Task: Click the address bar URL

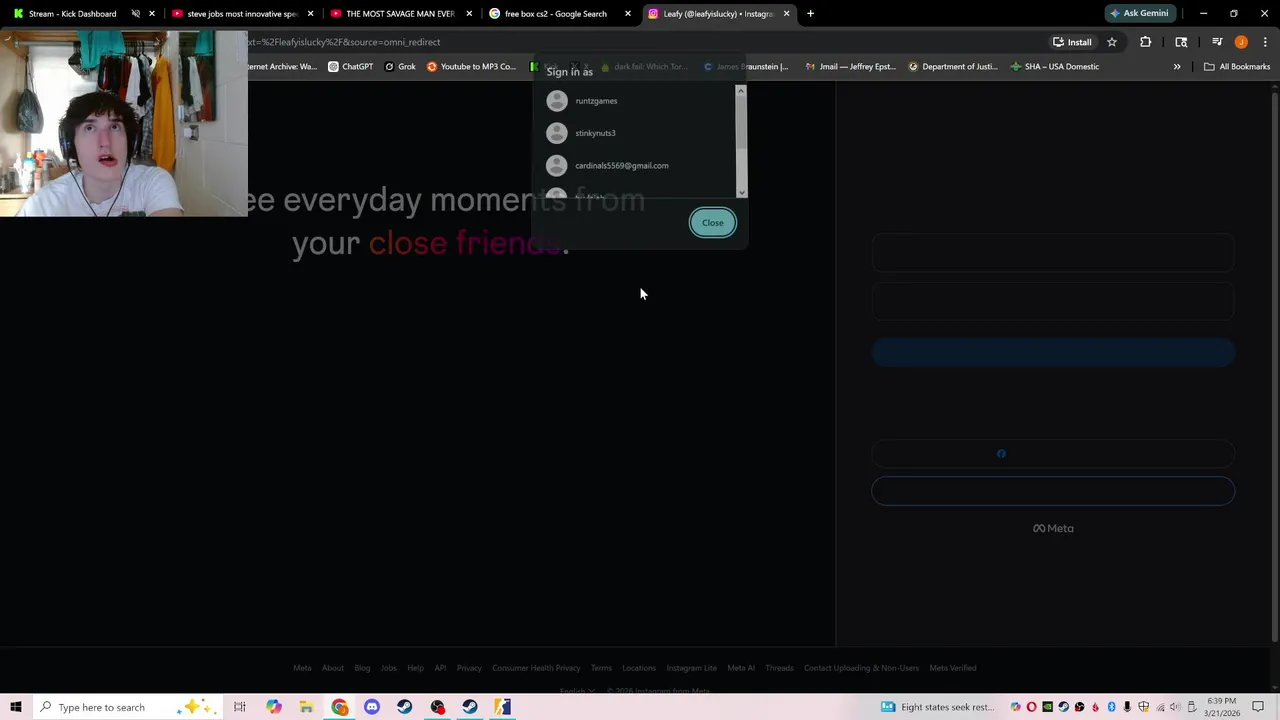Action: pos(344,42)
